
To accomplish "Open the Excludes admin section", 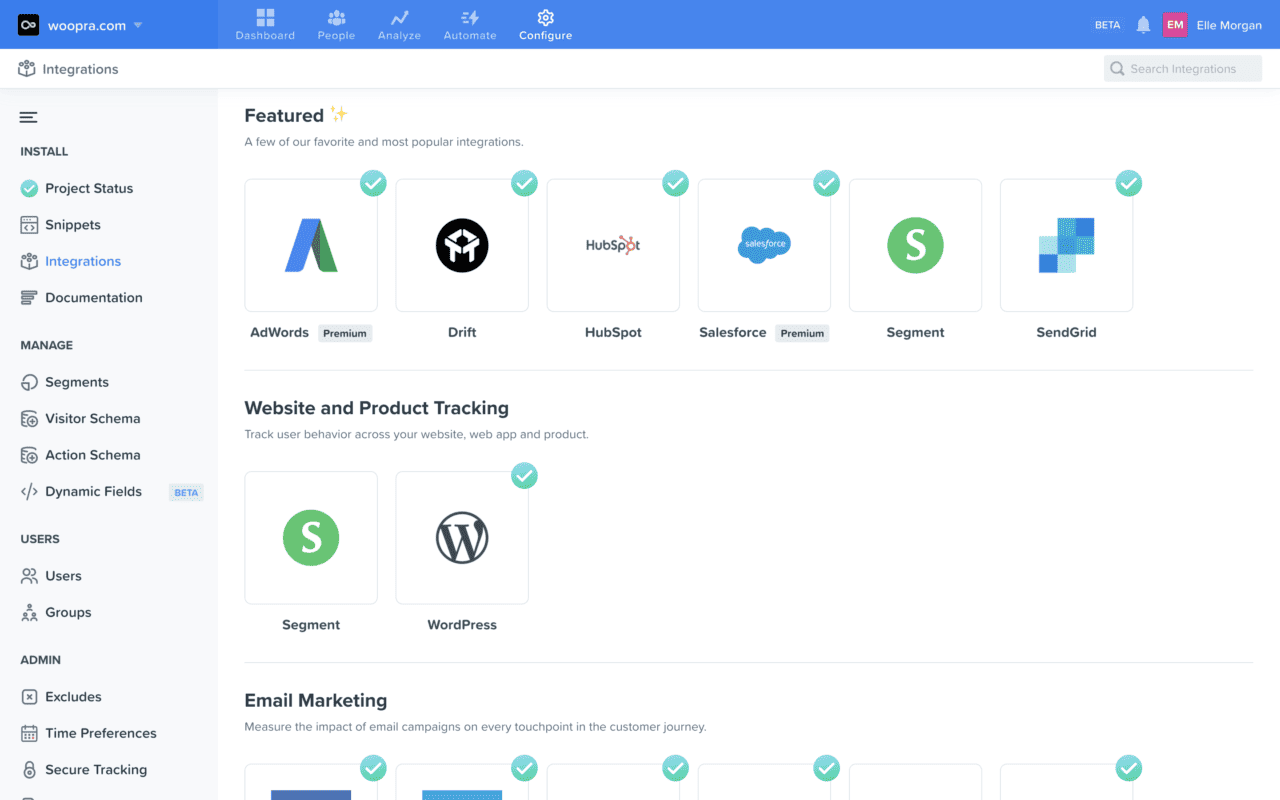I will (75, 696).
